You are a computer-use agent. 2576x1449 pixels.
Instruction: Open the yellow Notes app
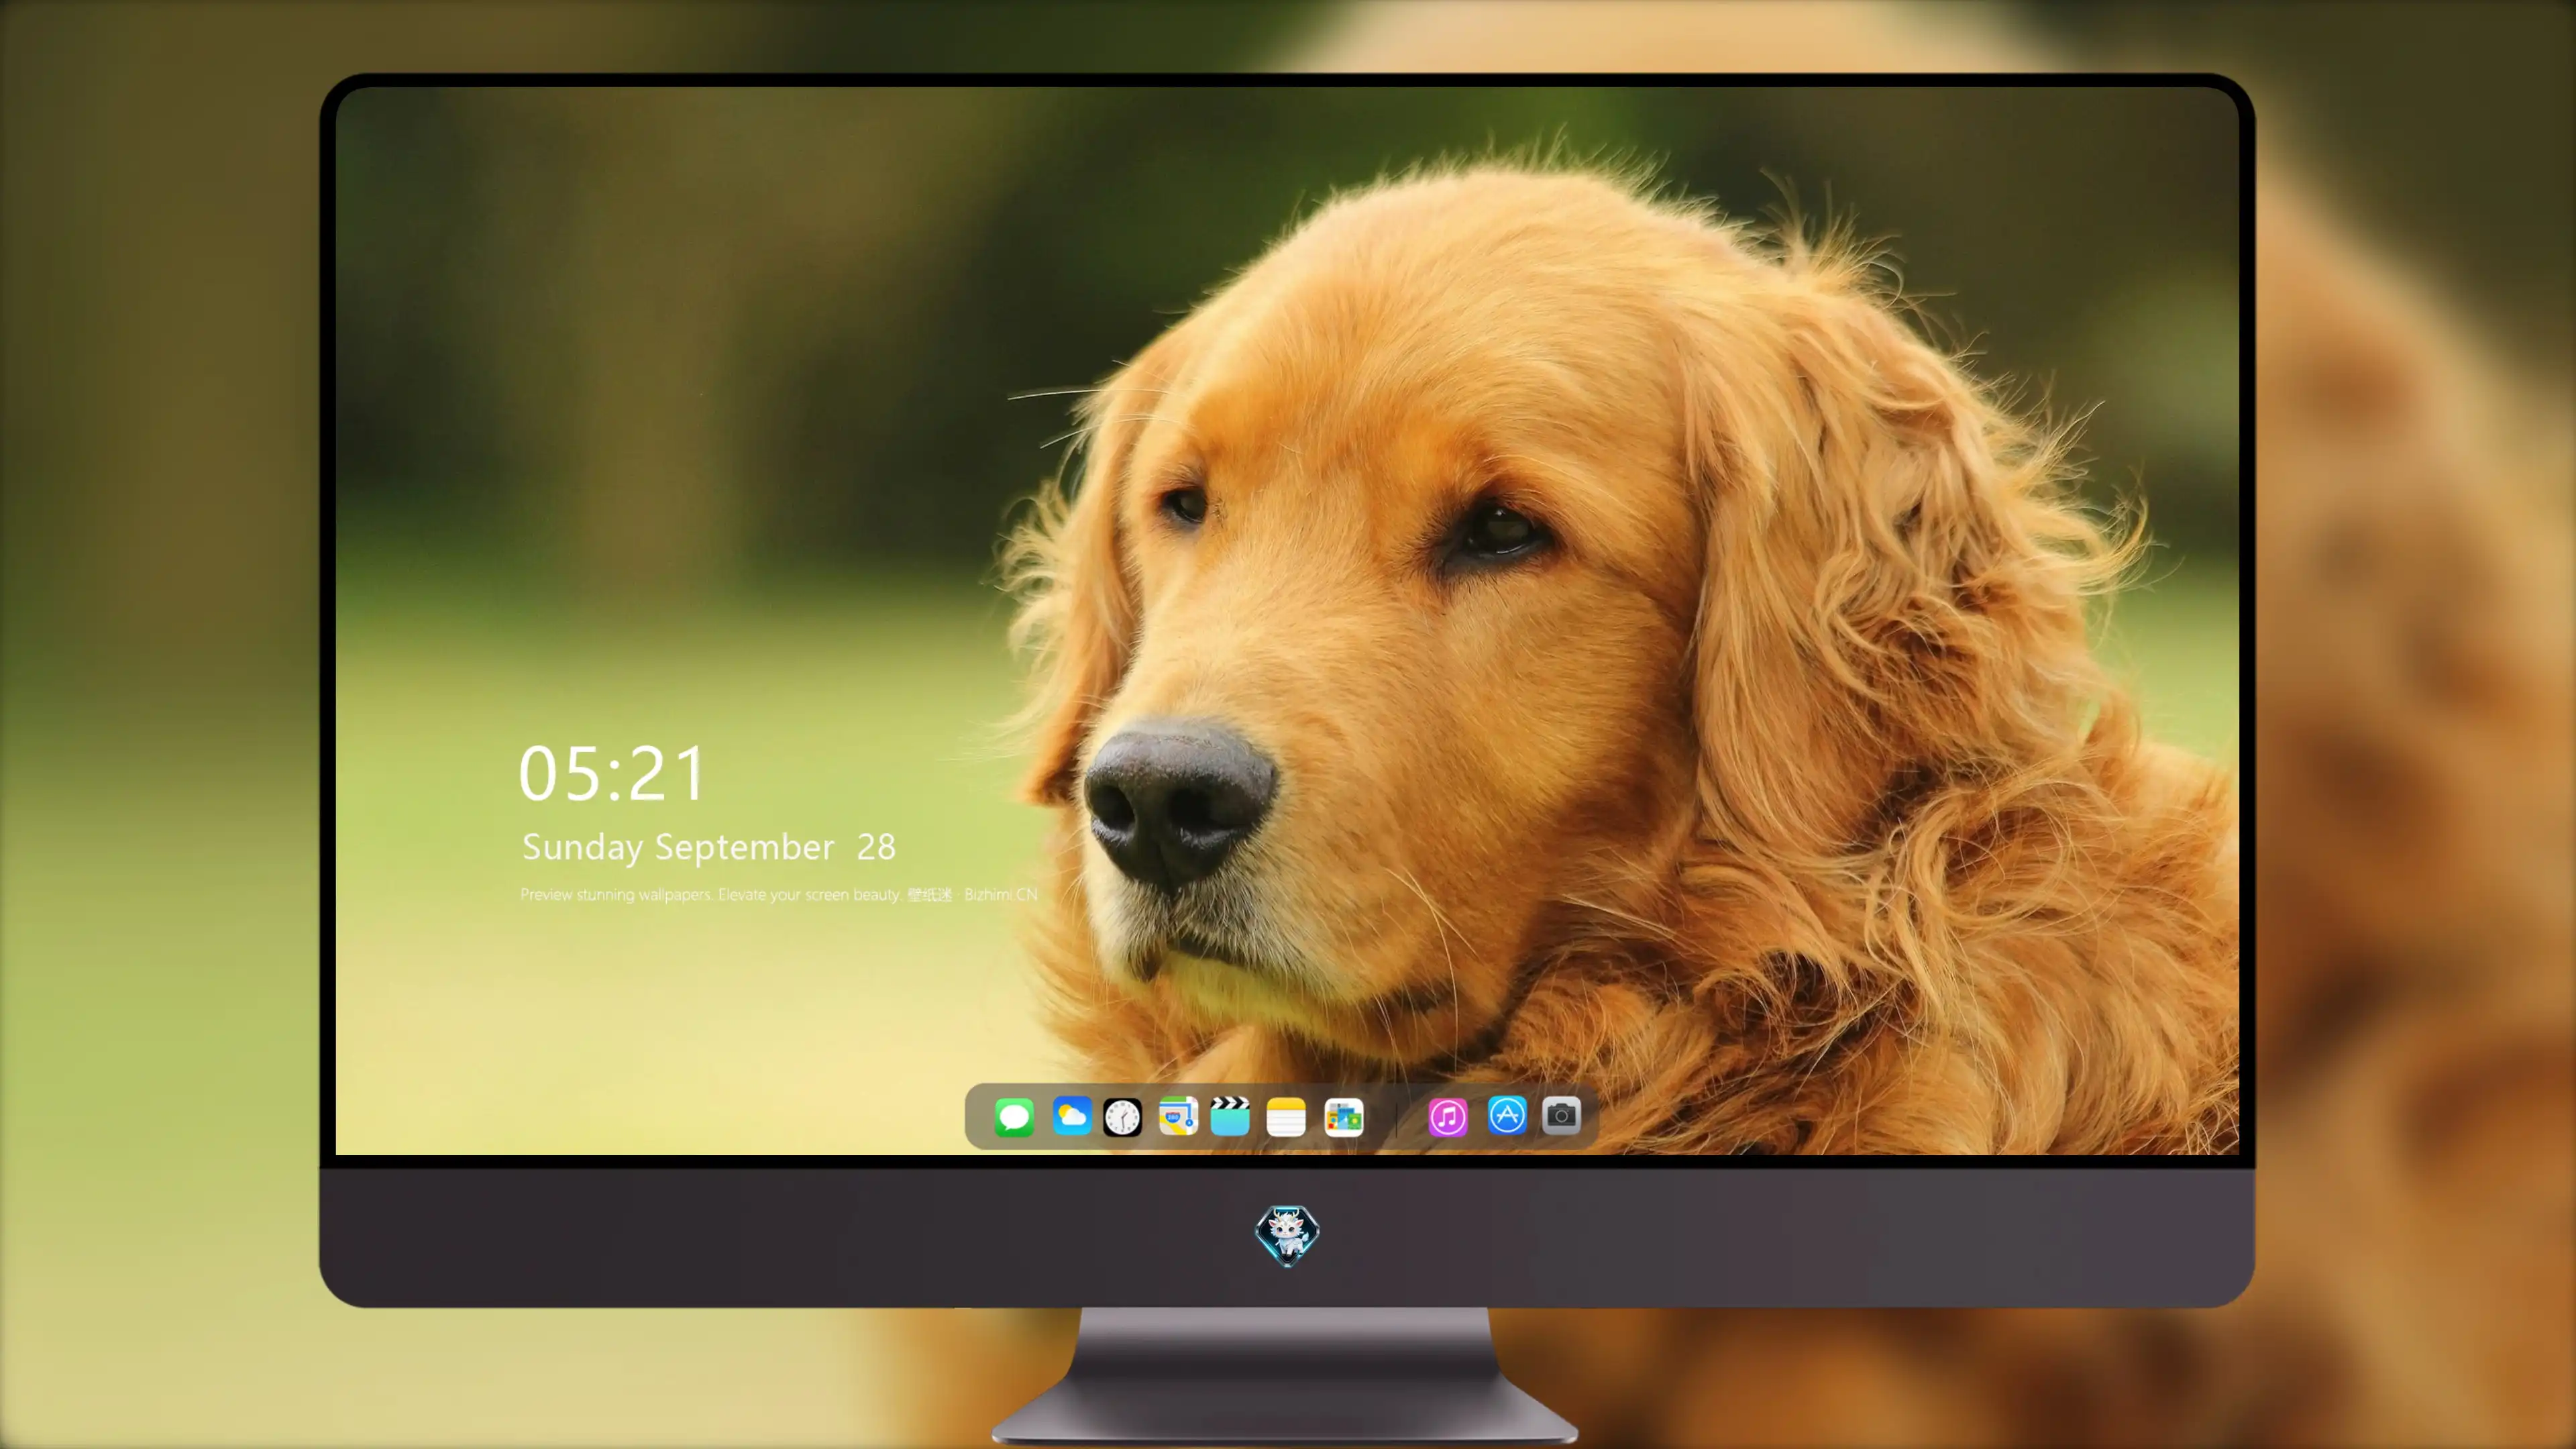tap(1286, 1117)
